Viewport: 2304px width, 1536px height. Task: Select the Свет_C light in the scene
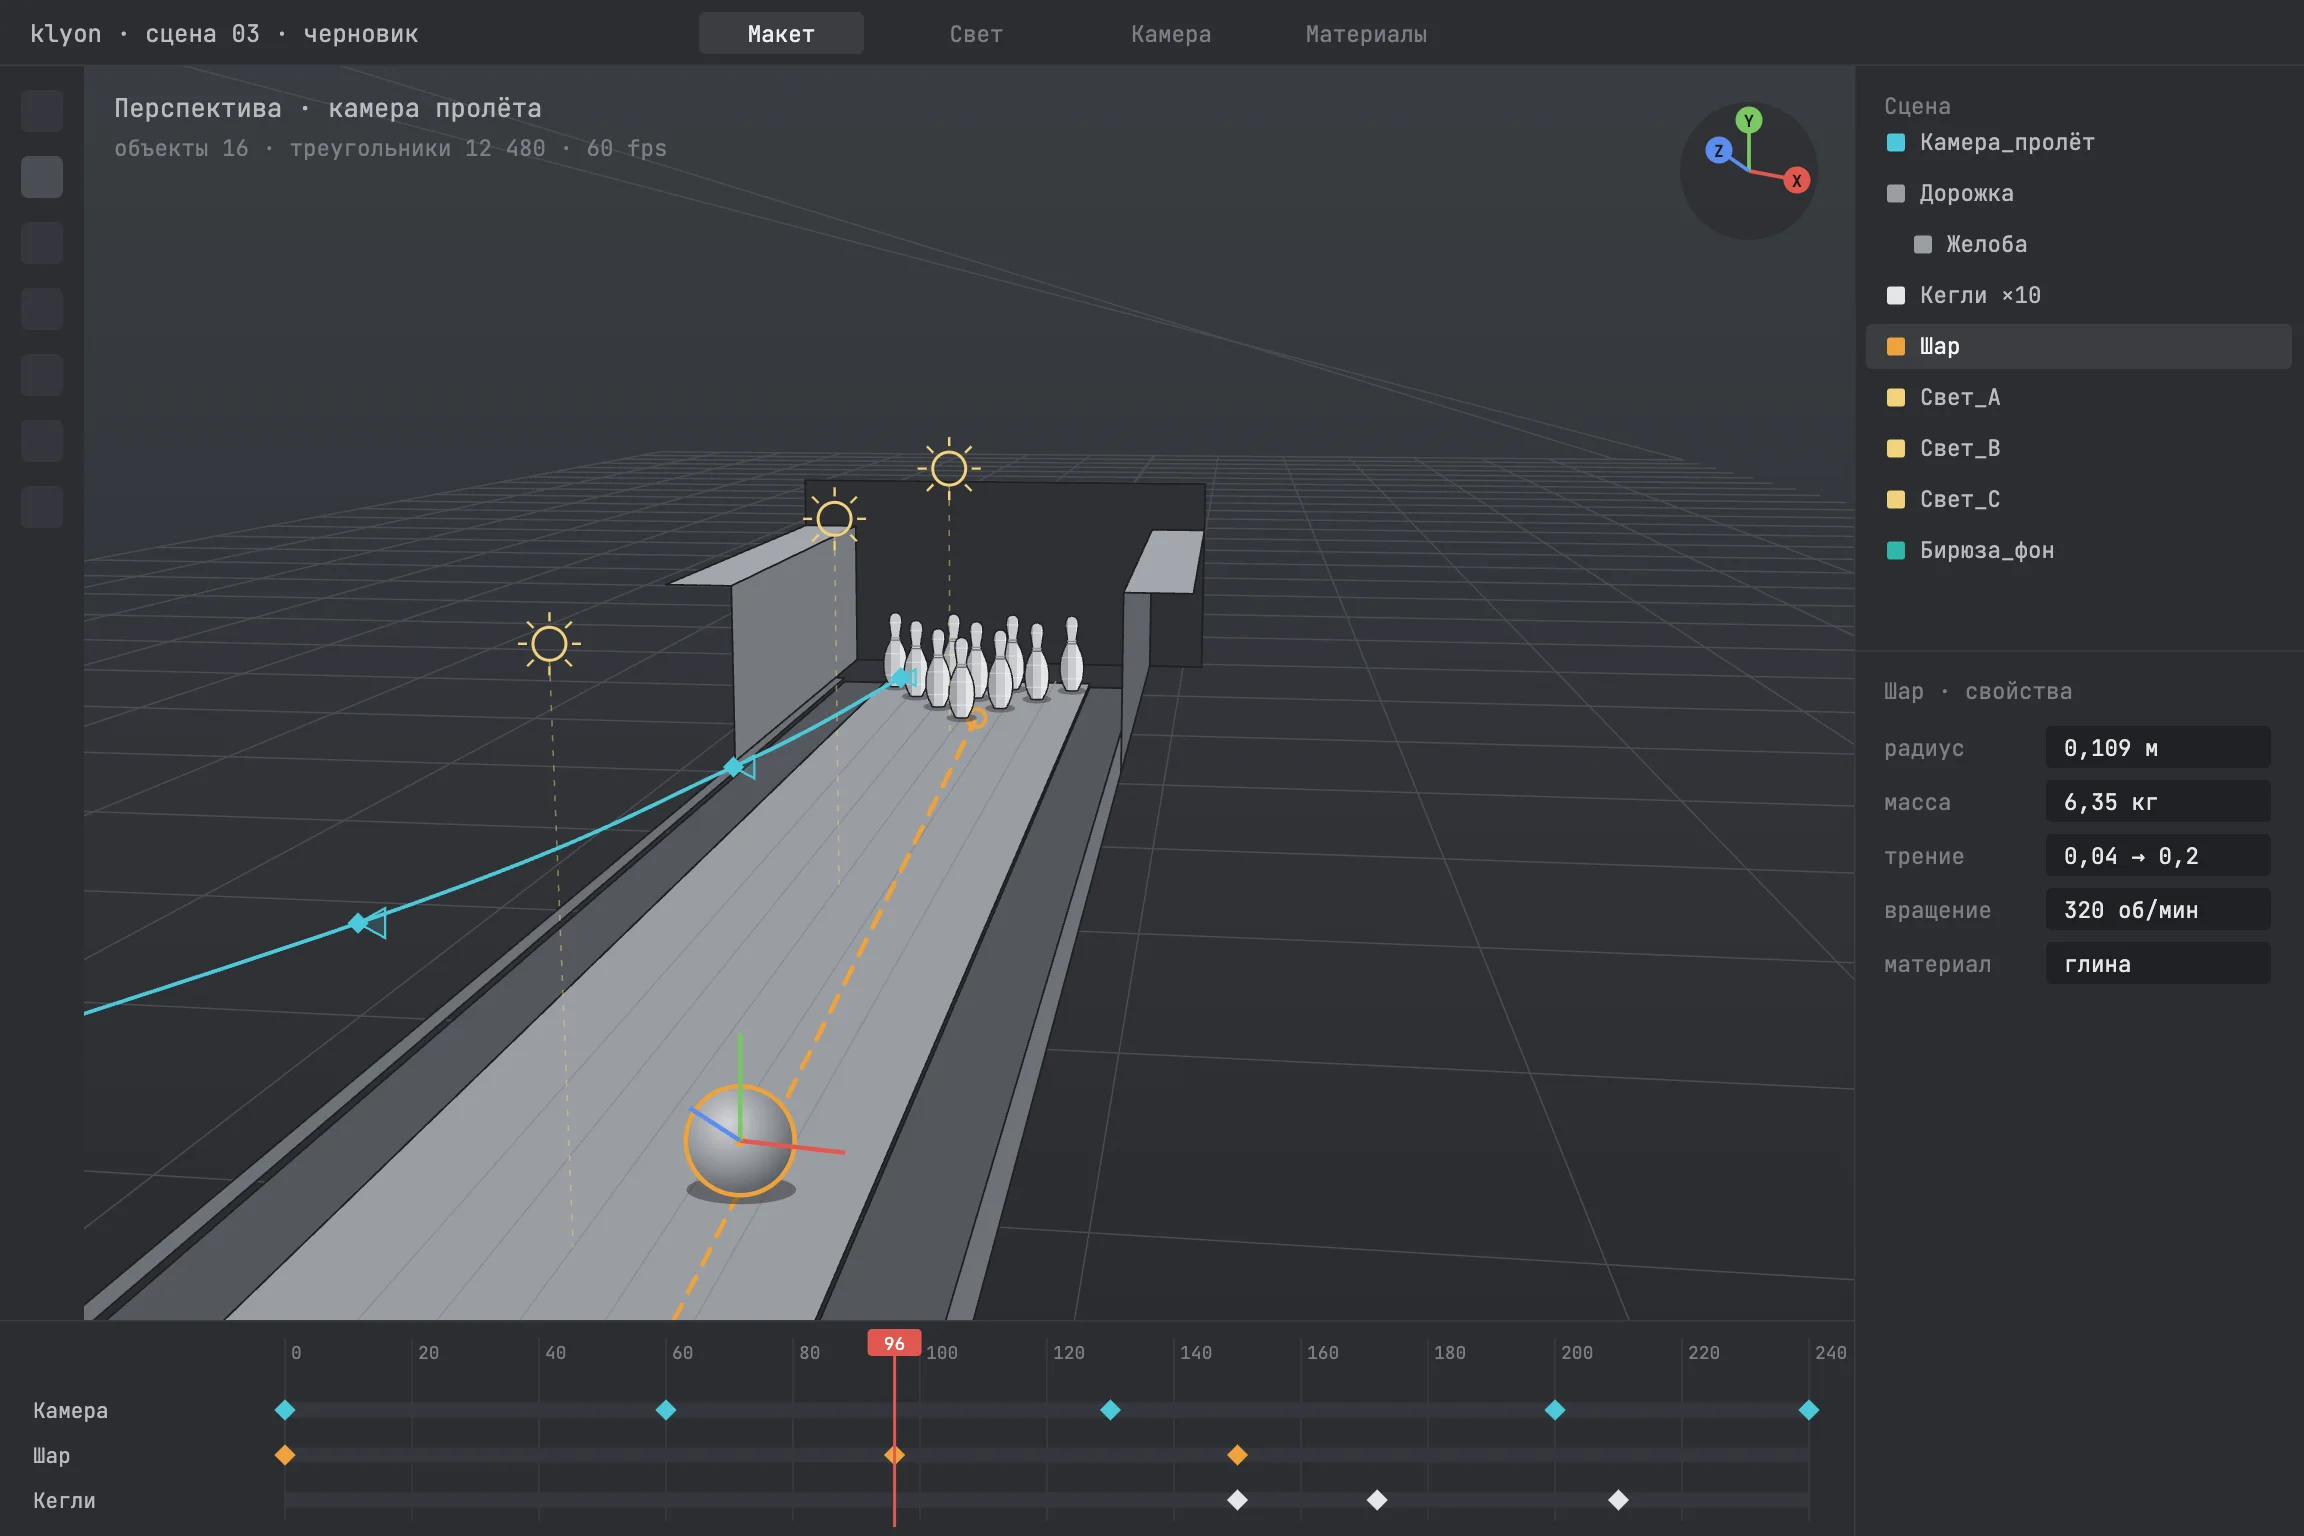pyautogui.click(x=2078, y=499)
